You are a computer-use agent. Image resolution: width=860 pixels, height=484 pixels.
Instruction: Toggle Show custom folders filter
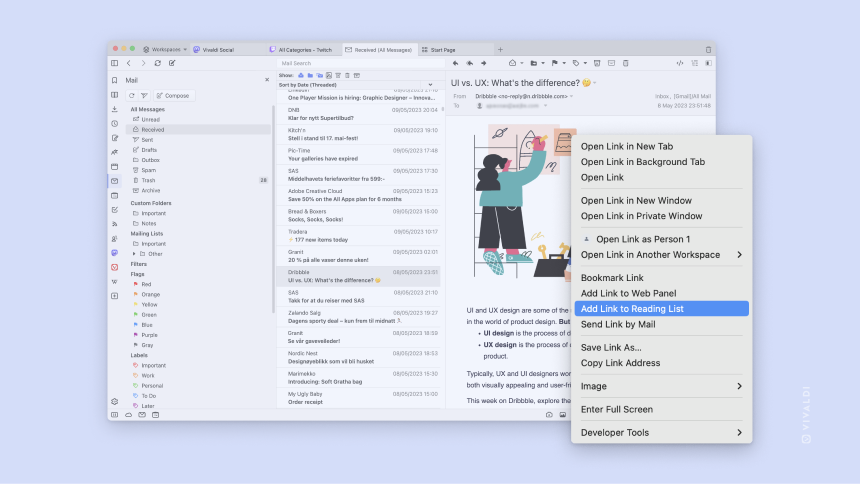(x=310, y=75)
